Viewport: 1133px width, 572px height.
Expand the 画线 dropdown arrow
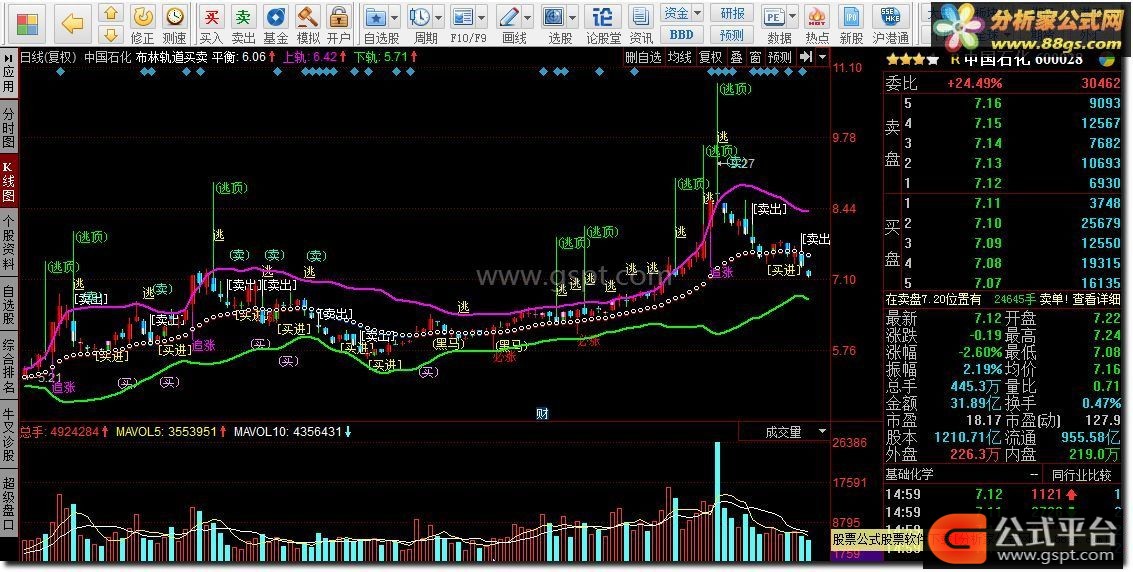529,17
